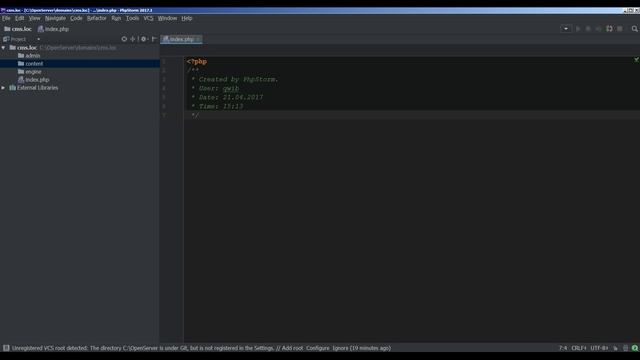Hide the Project tool window

pyautogui.click(x=154, y=39)
